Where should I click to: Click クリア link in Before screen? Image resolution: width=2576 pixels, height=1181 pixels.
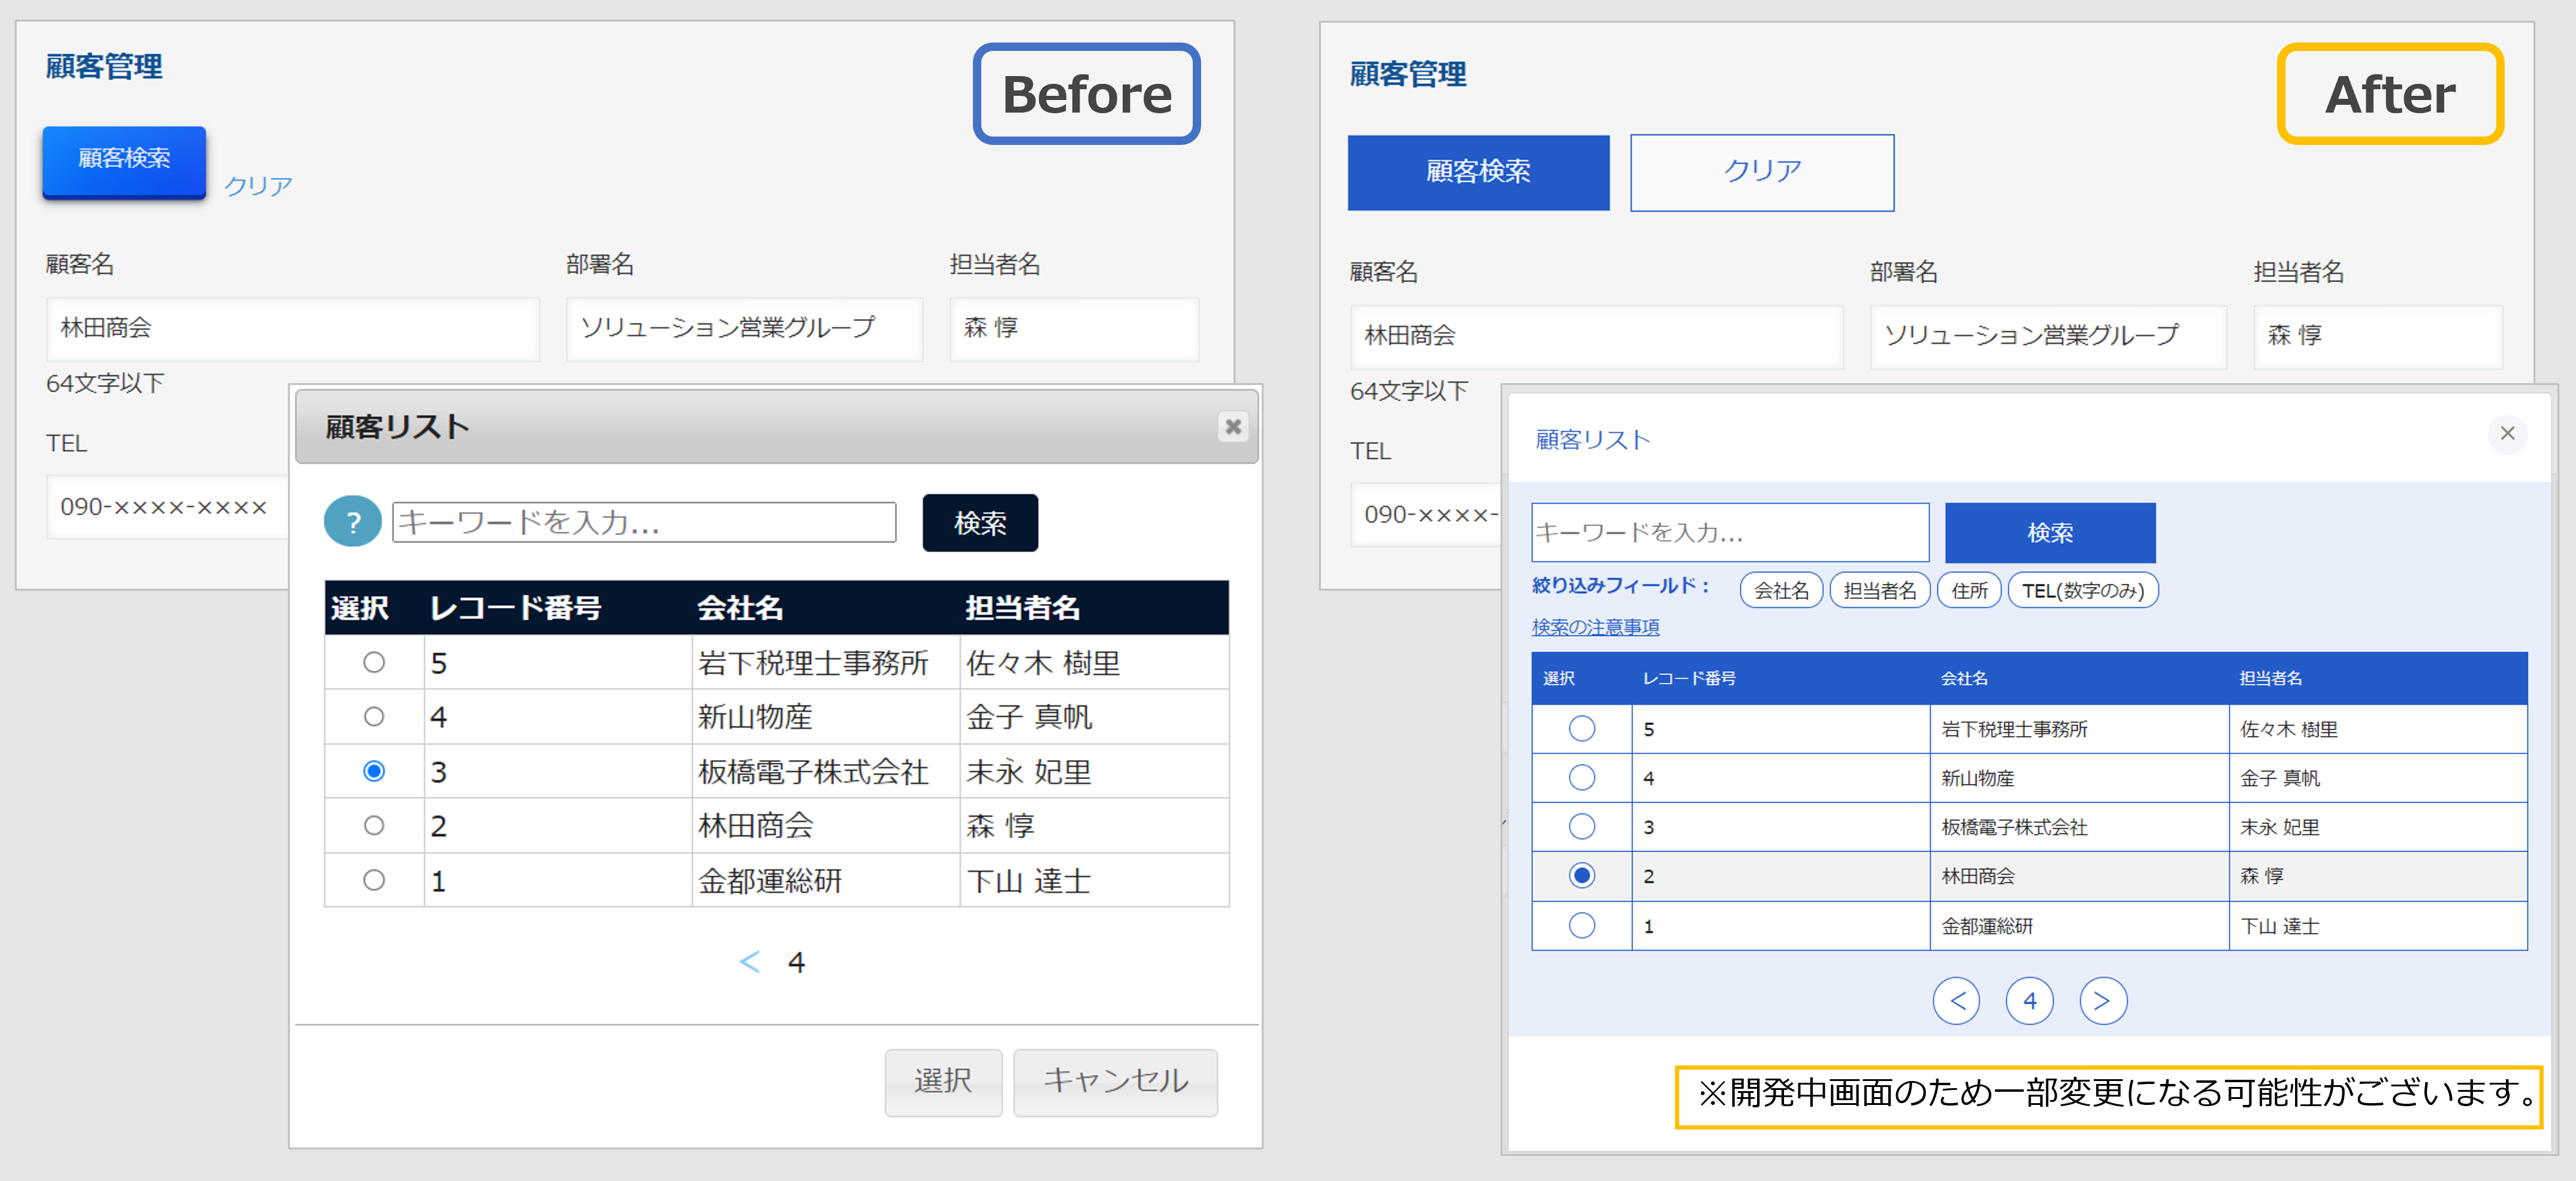(258, 186)
